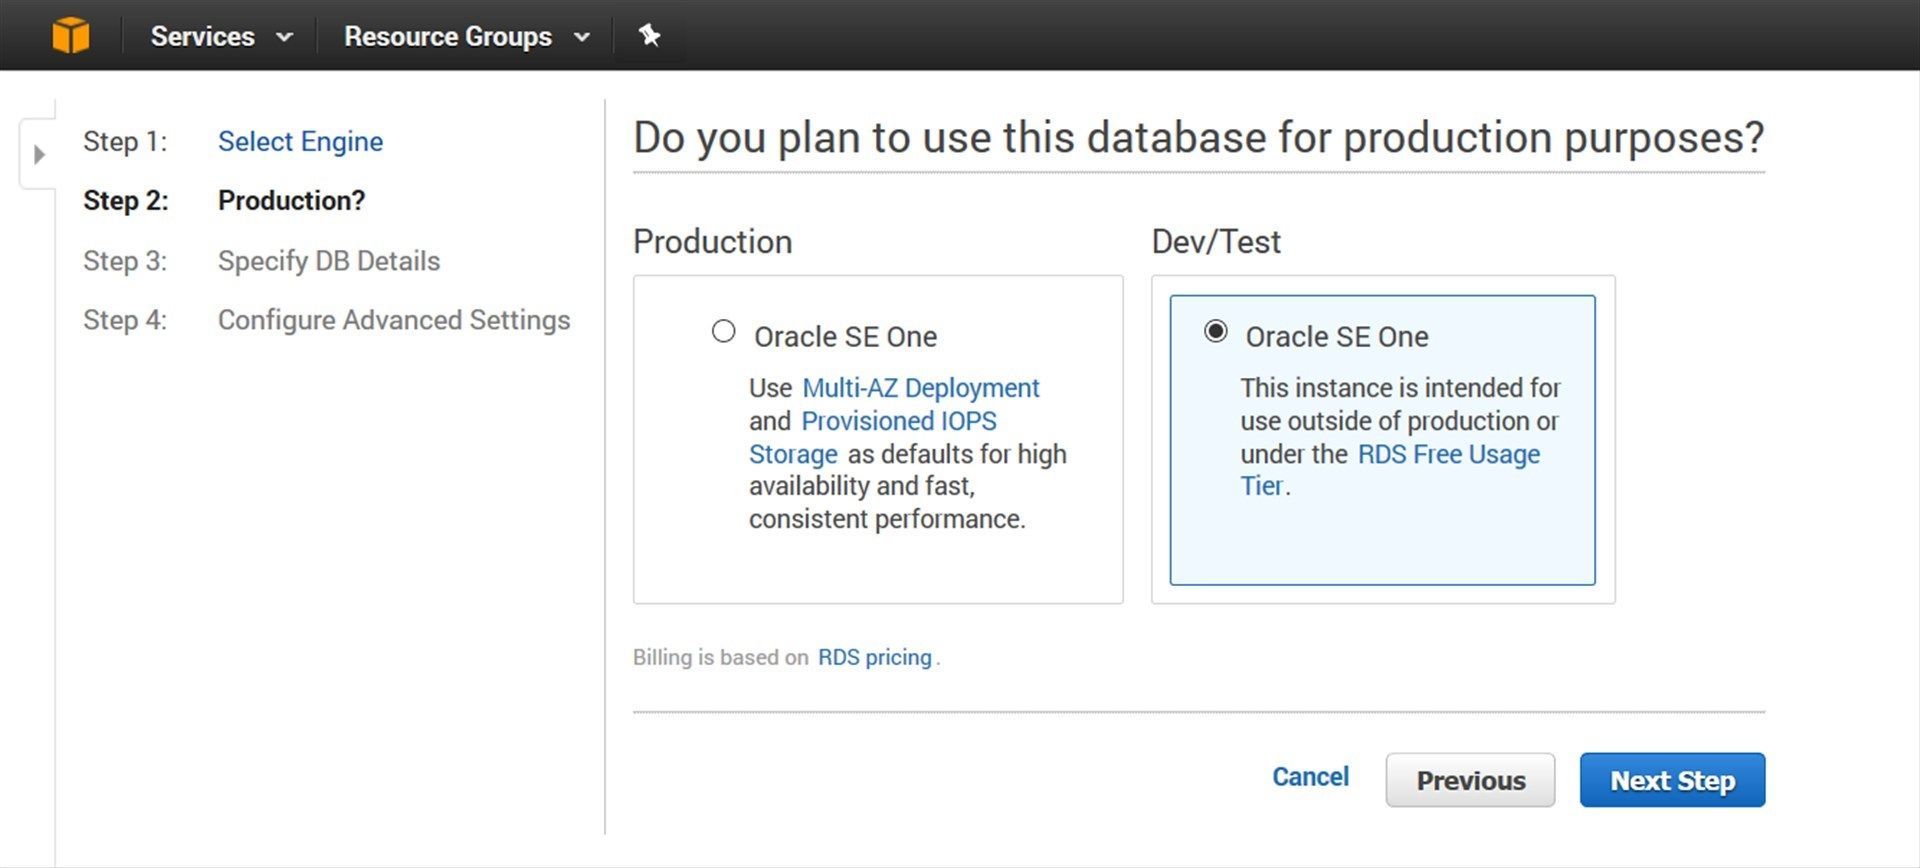Open the RDS pricing link

pos(875,657)
